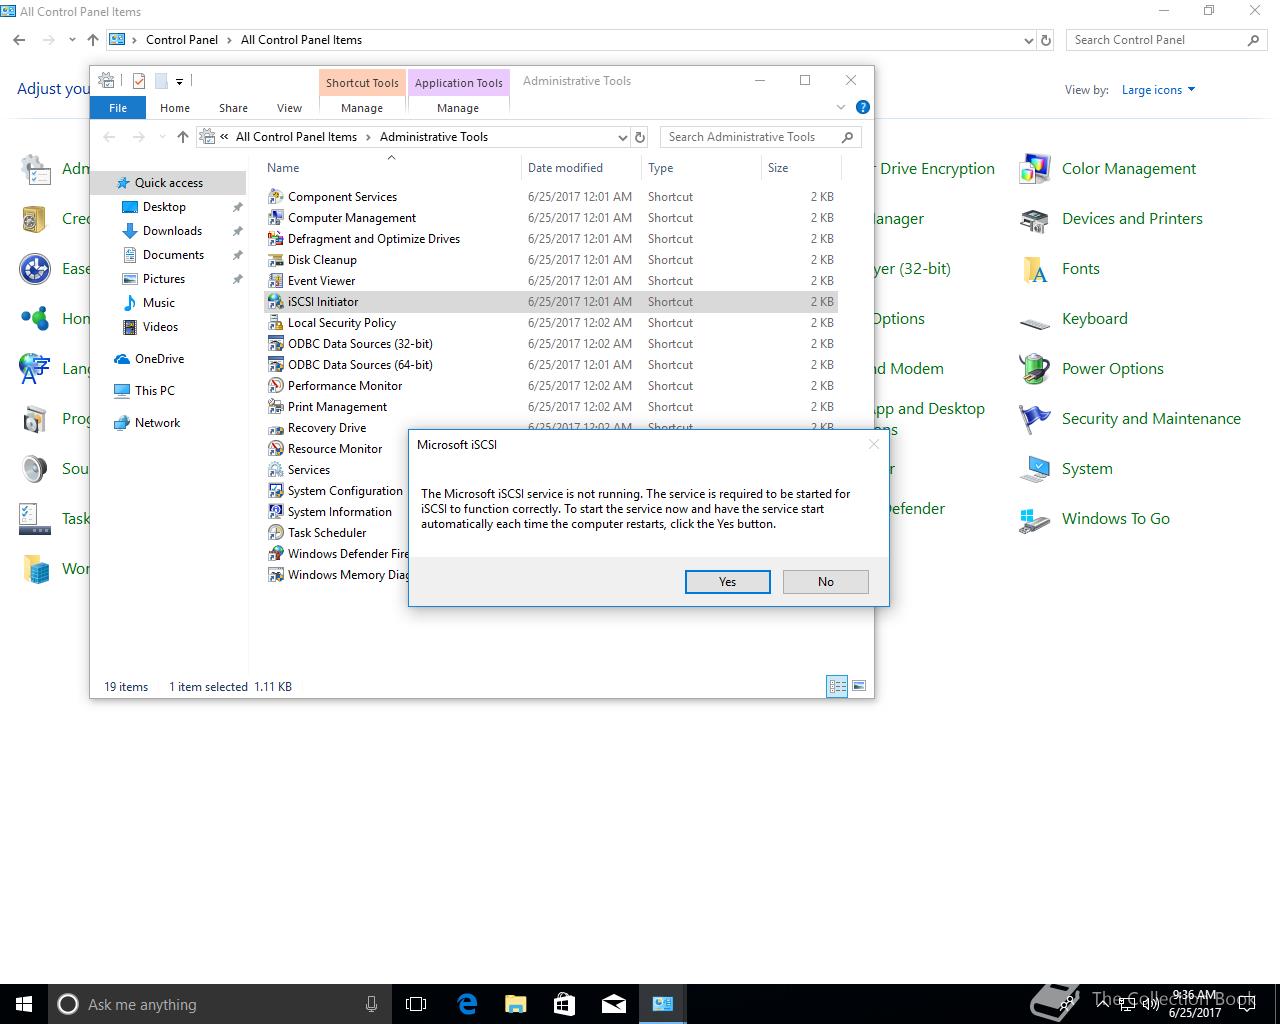
Task: Select the System Information icon
Action: pyautogui.click(x=276, y=512)
